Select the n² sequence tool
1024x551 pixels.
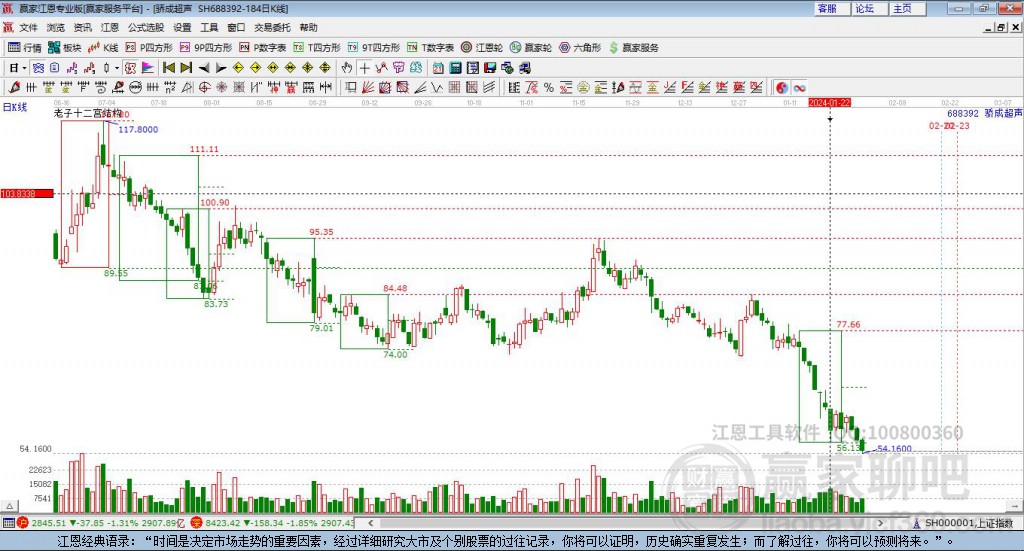coord(170,87)
